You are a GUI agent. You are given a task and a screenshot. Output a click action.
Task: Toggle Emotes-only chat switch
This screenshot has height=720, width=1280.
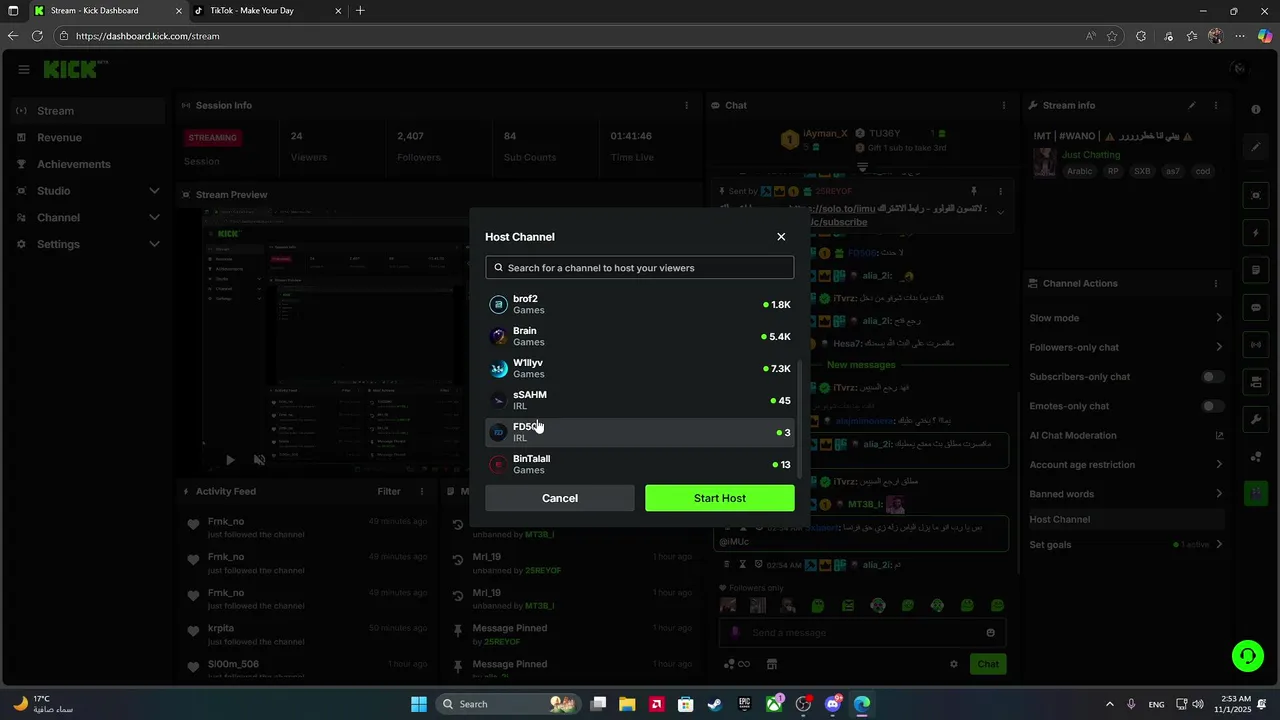pyautogui.click(x=1212, y=406)
